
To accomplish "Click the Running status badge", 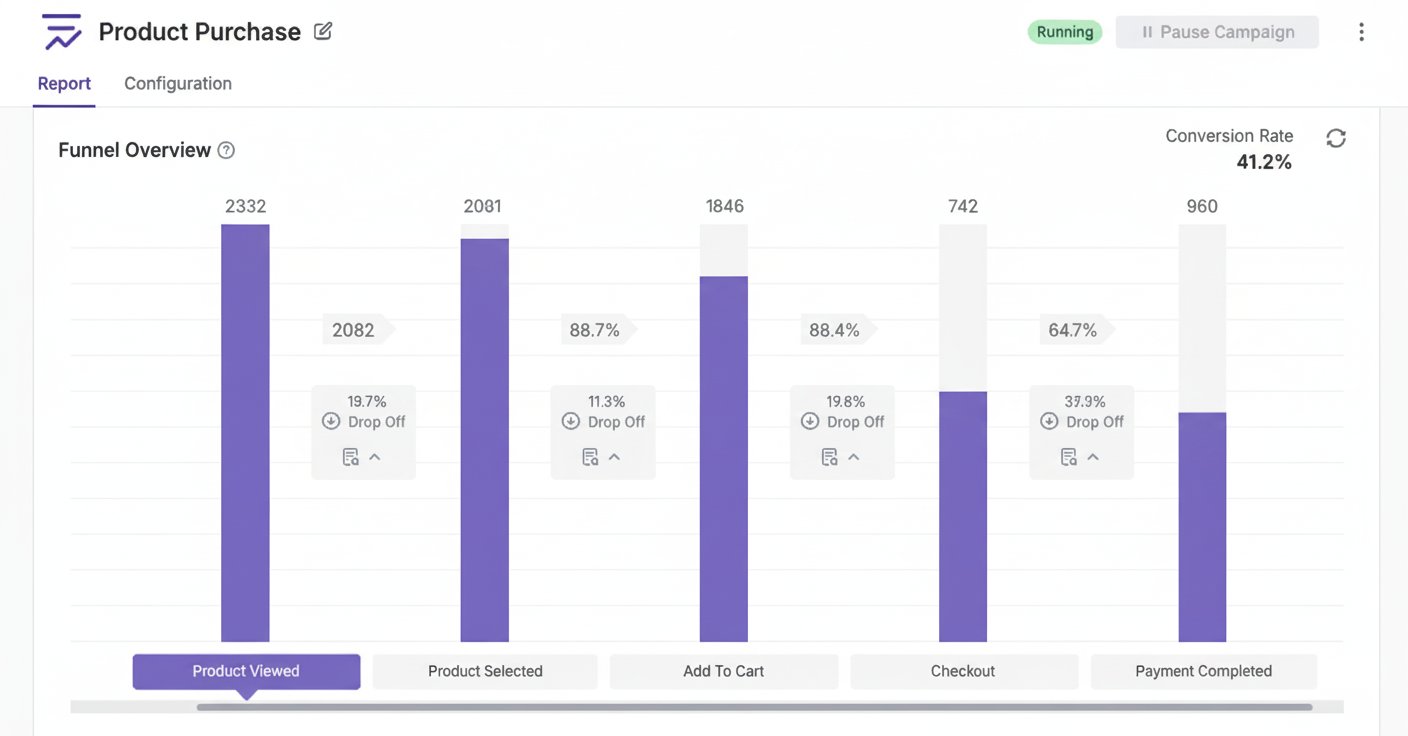I will tap(1064, 32).
